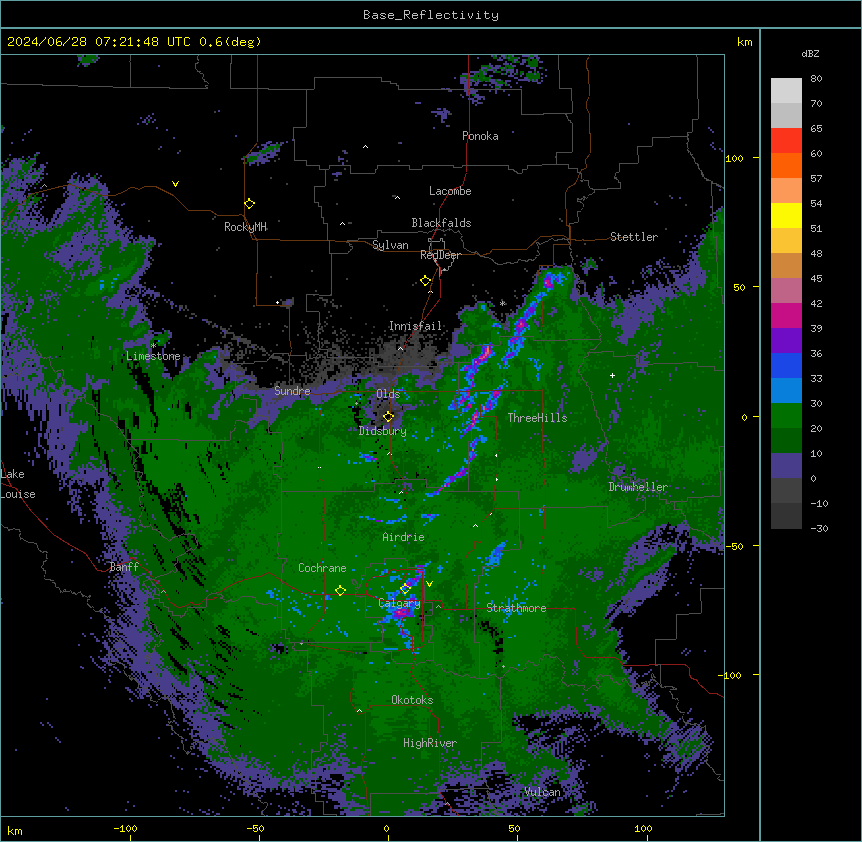
Task: Click the dBZ legend heading
Action: pyautogui.click(x=810, y=54)
